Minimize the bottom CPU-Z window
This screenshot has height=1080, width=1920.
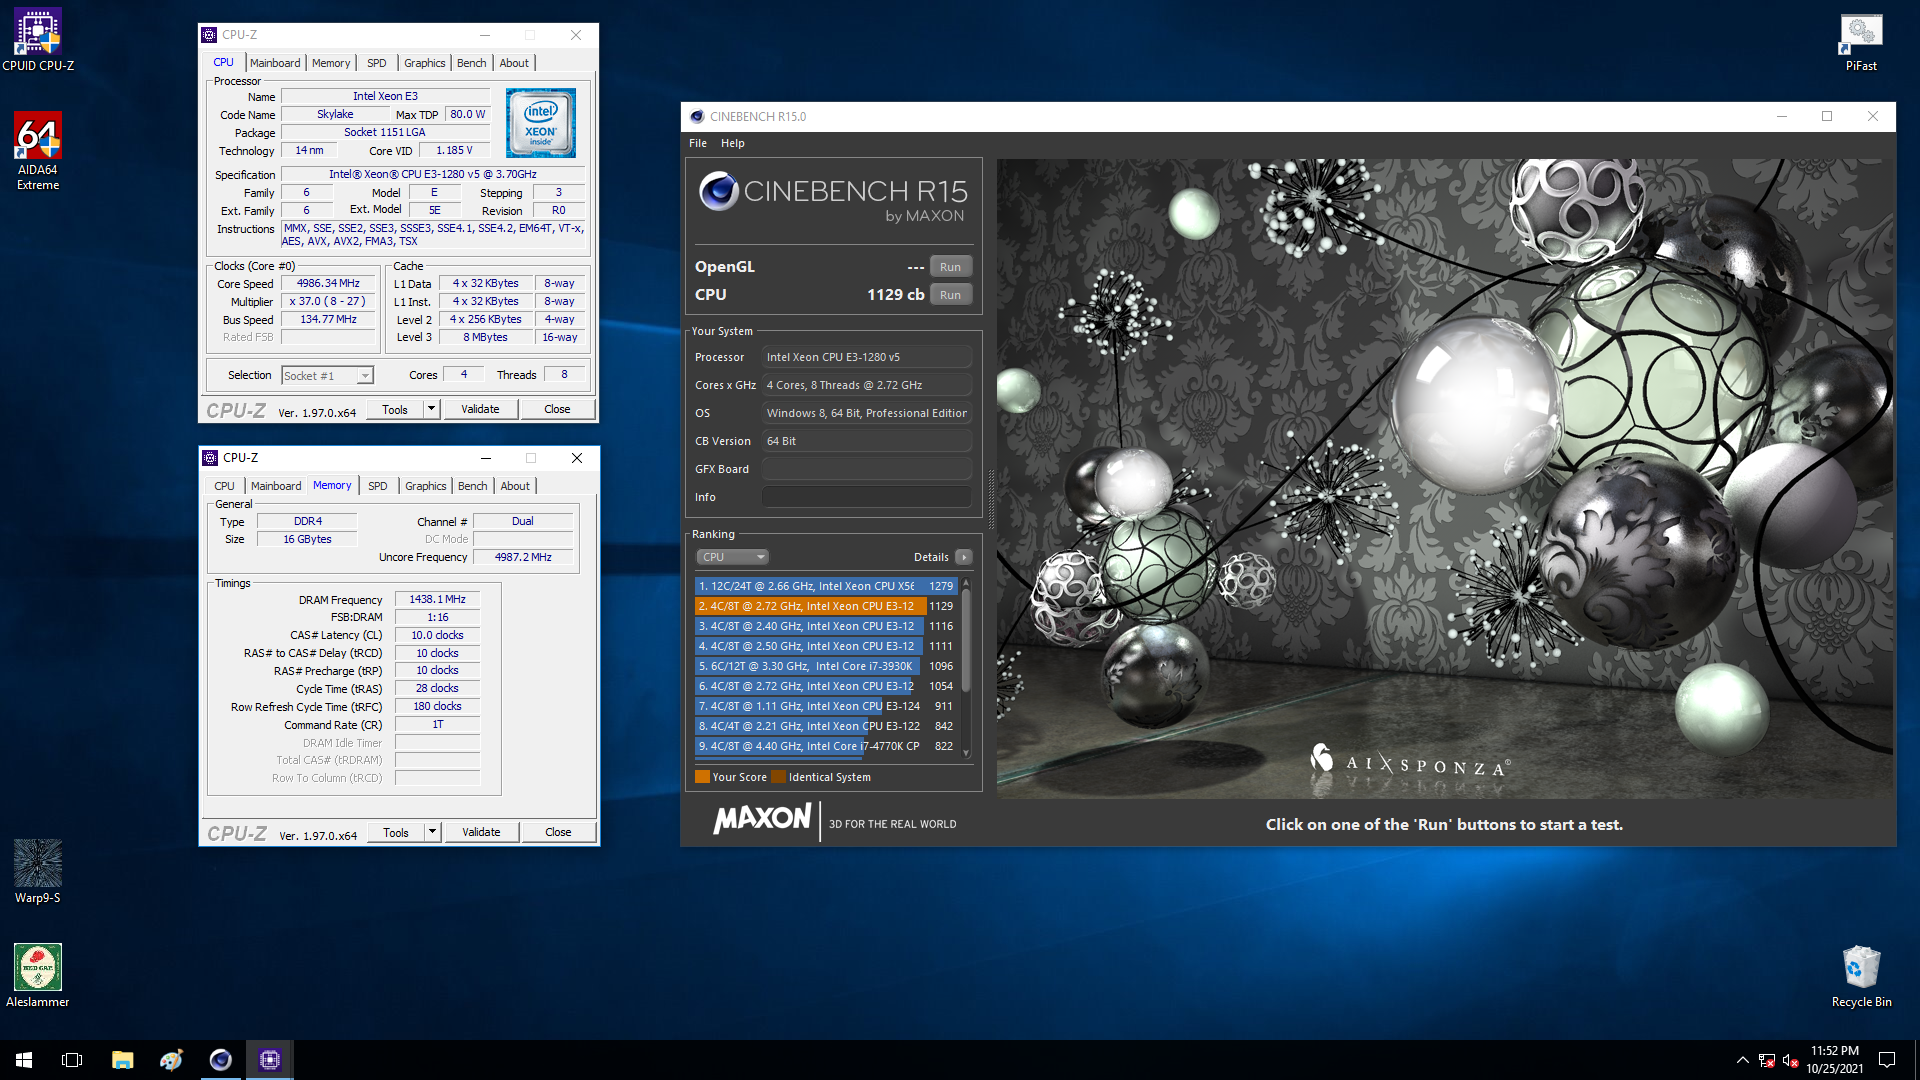coord(485,458)
